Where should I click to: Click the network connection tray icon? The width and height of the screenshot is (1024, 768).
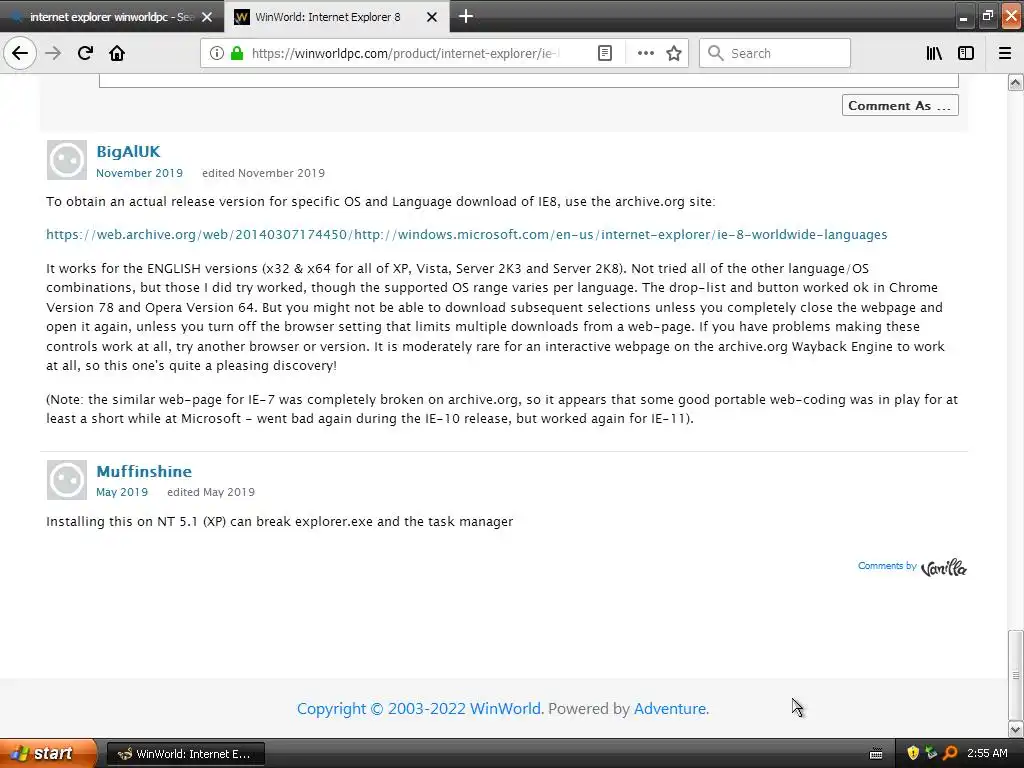931,753
